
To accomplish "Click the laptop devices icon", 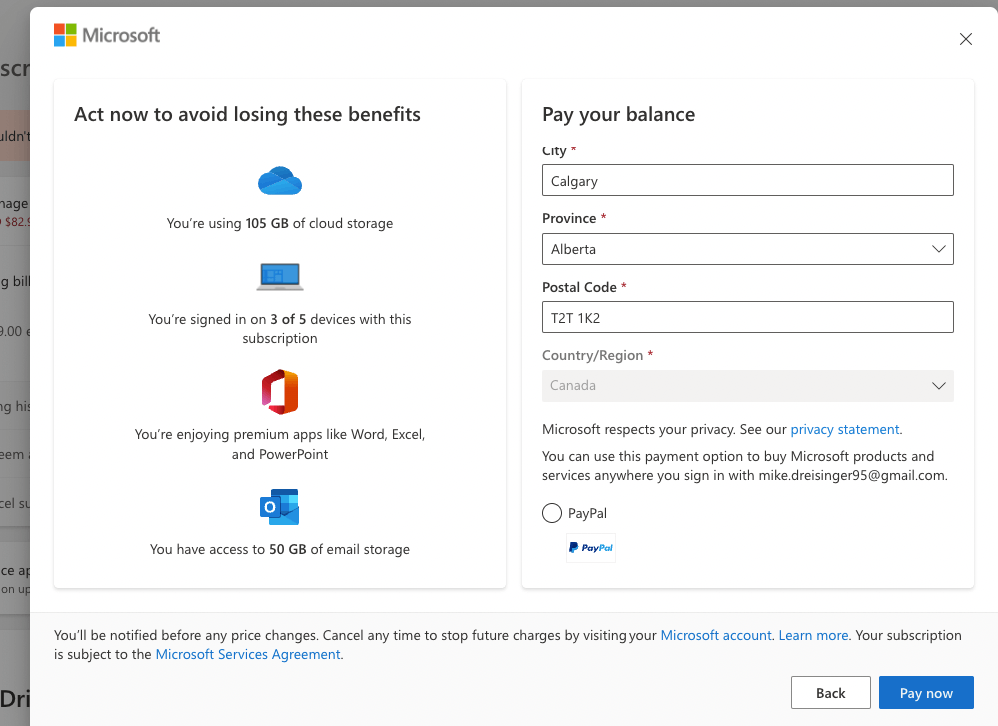I will pyautogui.click(x=280, y=276).
